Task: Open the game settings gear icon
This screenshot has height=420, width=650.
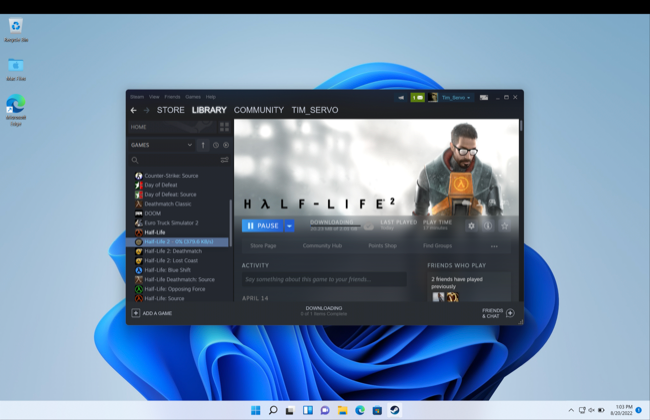Action: click(x=471, y=226)
